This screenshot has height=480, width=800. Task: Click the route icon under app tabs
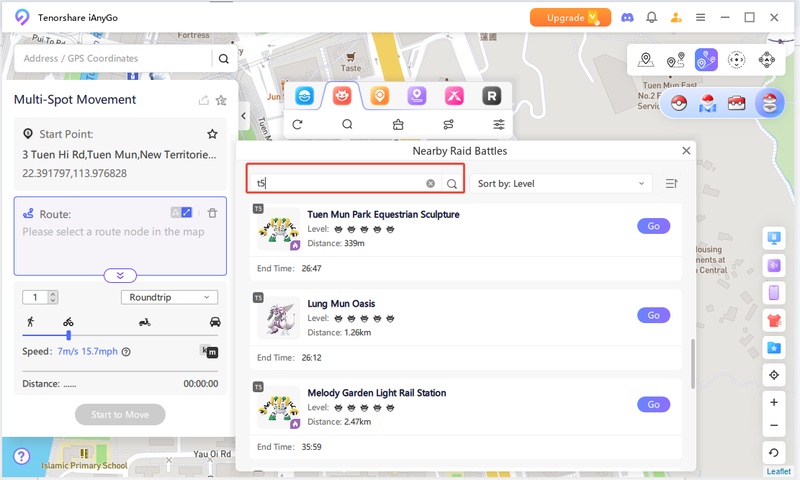click(448, 124)
